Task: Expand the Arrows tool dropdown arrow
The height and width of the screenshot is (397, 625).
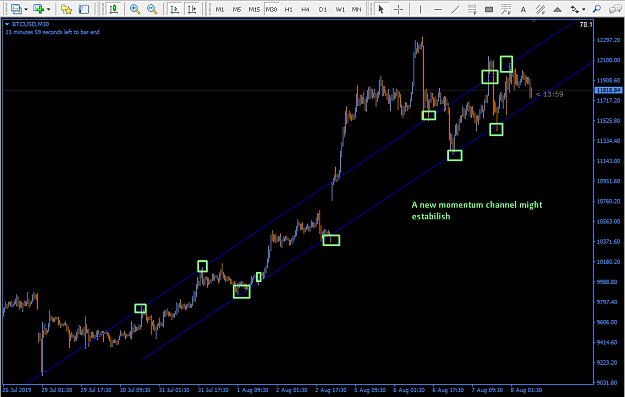Action: (584, 9)
